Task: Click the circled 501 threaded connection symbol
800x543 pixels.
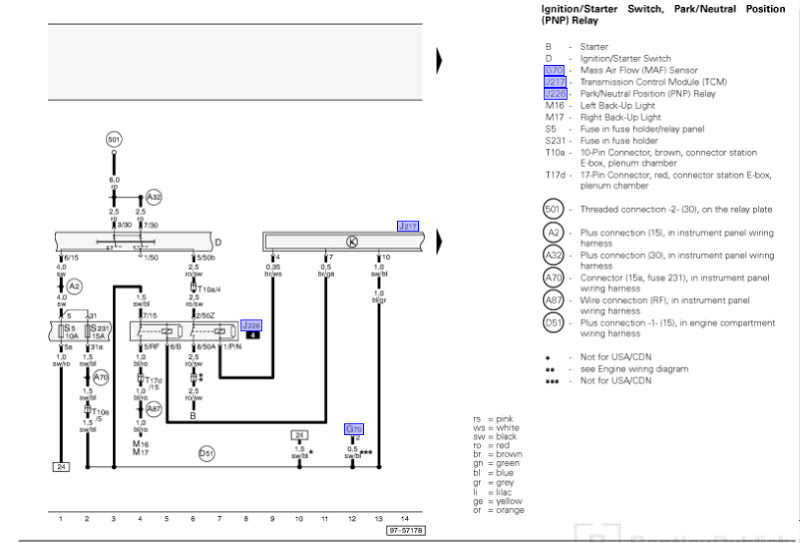Action: (114, 139)
